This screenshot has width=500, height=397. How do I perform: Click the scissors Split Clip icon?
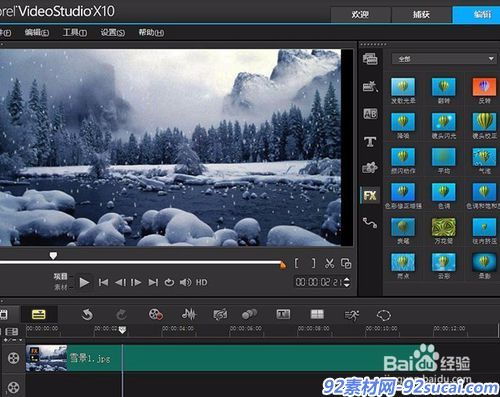pyautogui.click(x=330, y=263)
